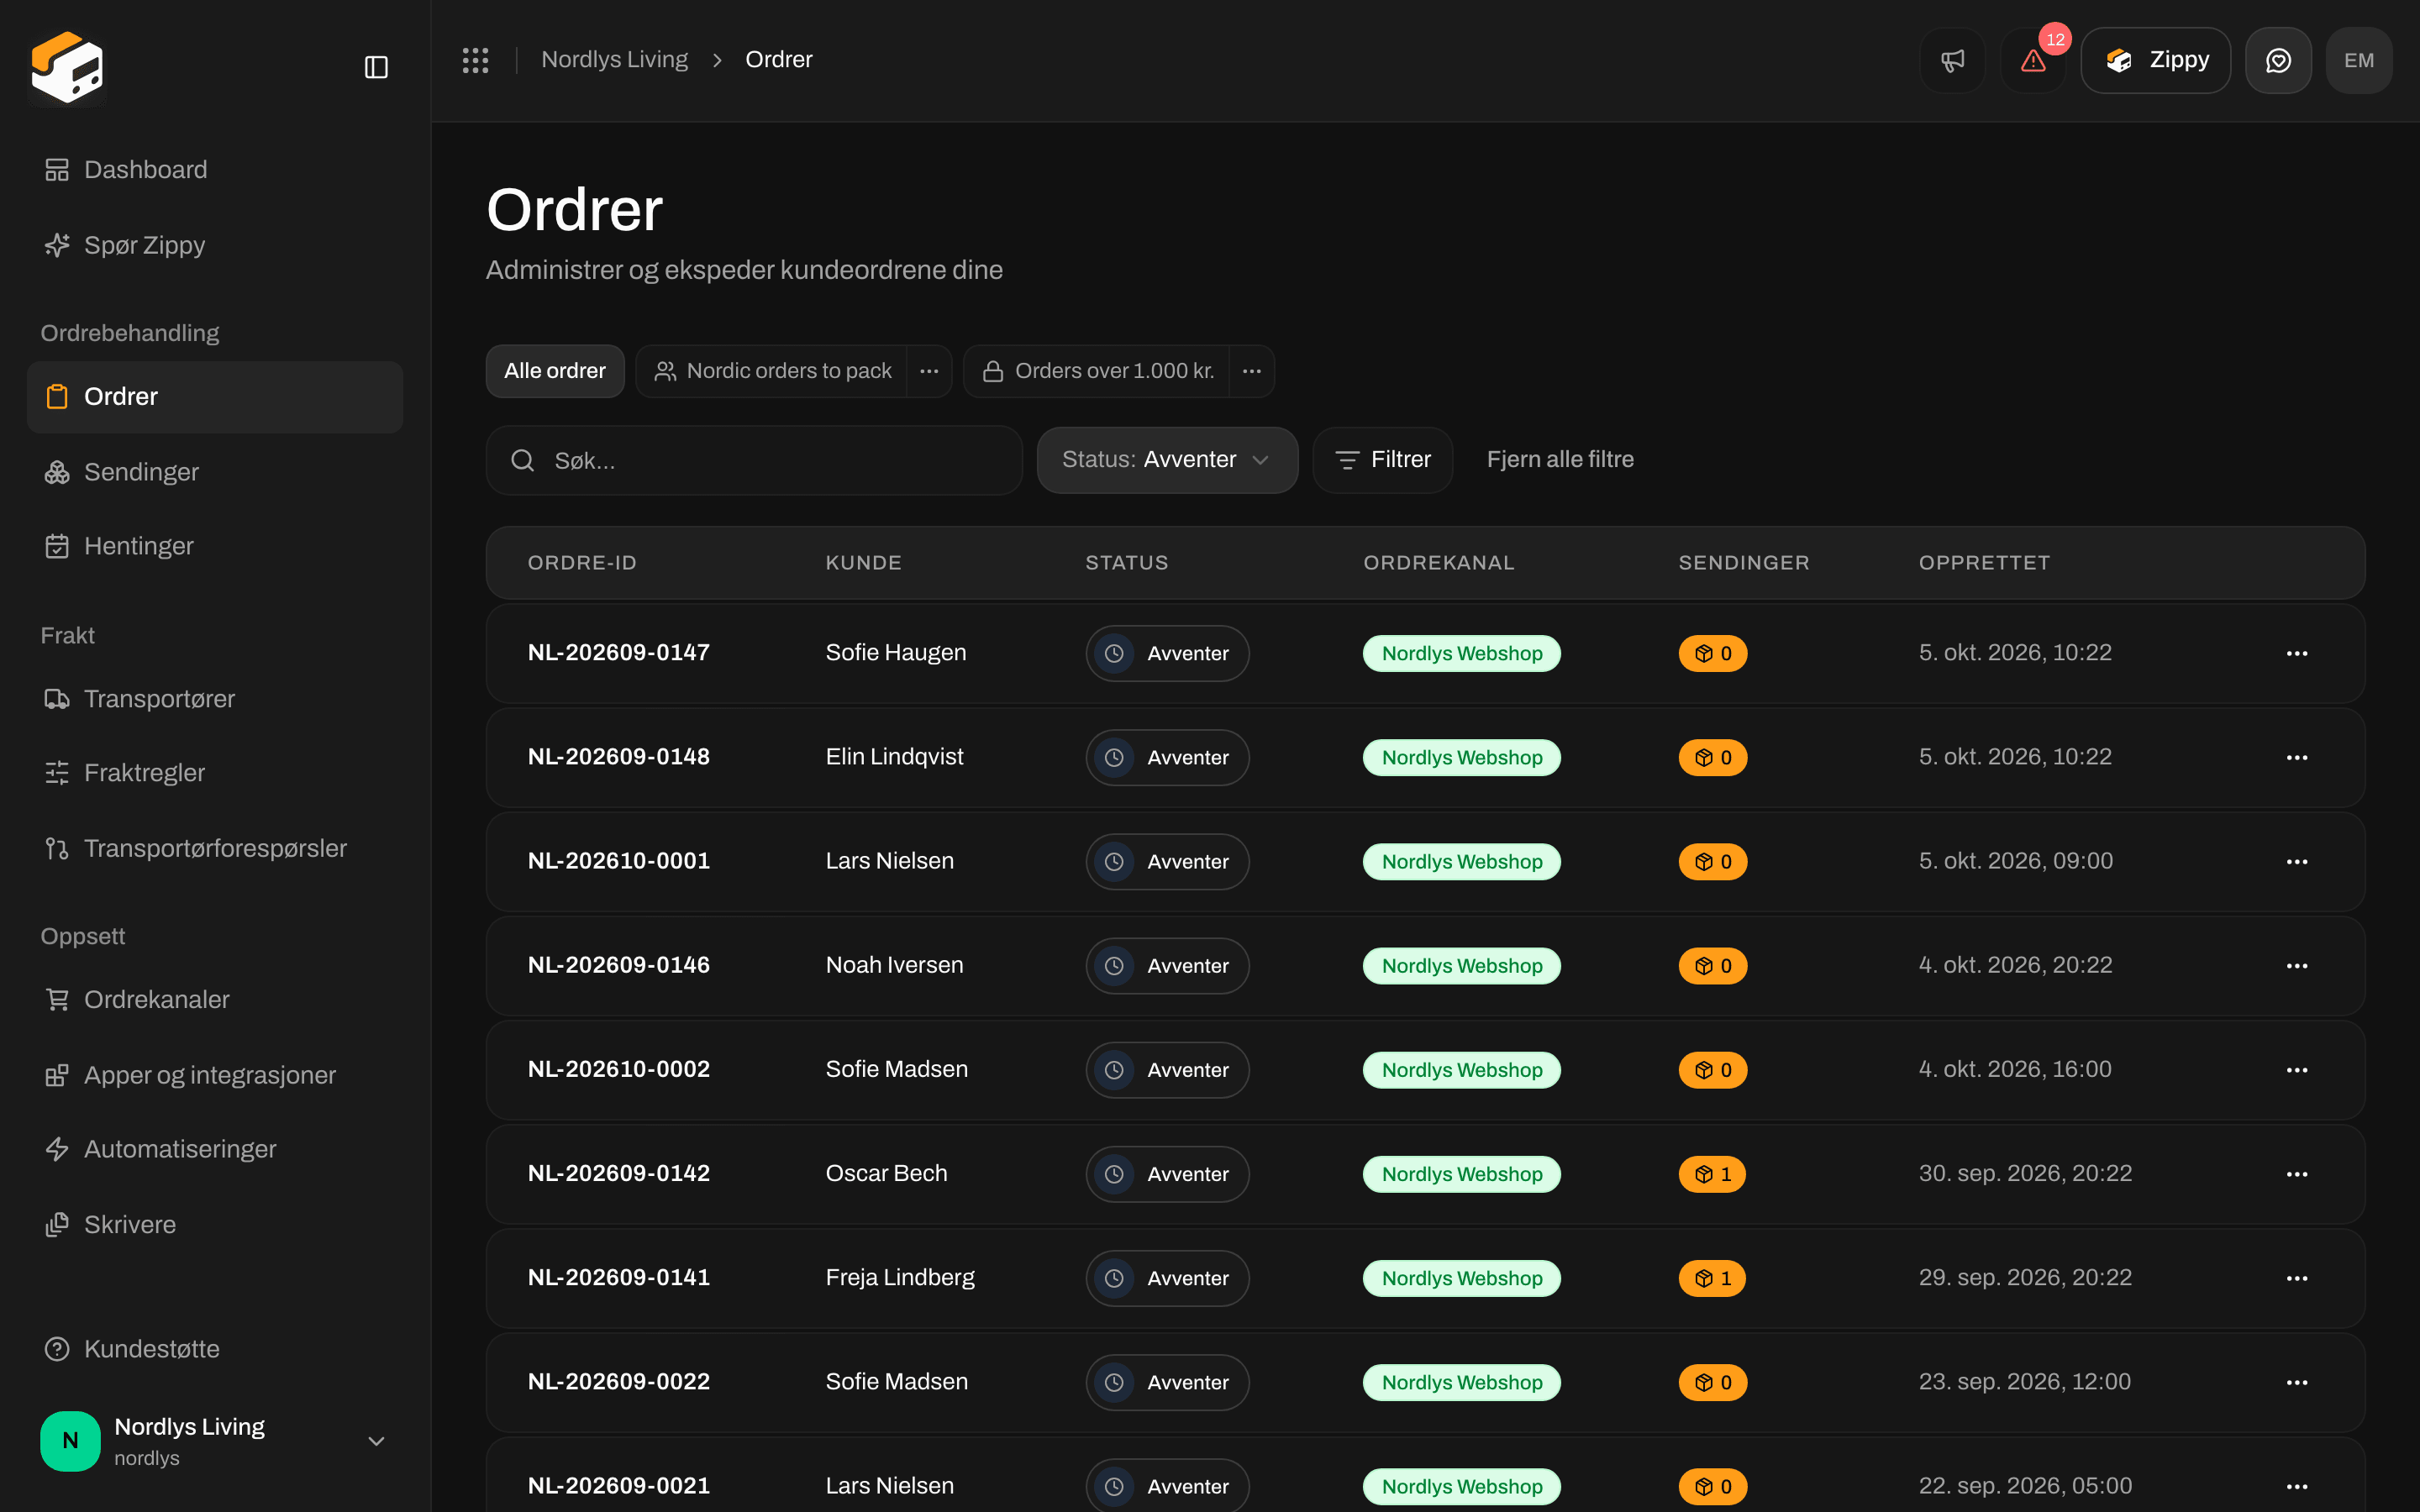Open the Zippy assistant button
Viewport: 2420px width, 1512px height.
(2155, 60)
